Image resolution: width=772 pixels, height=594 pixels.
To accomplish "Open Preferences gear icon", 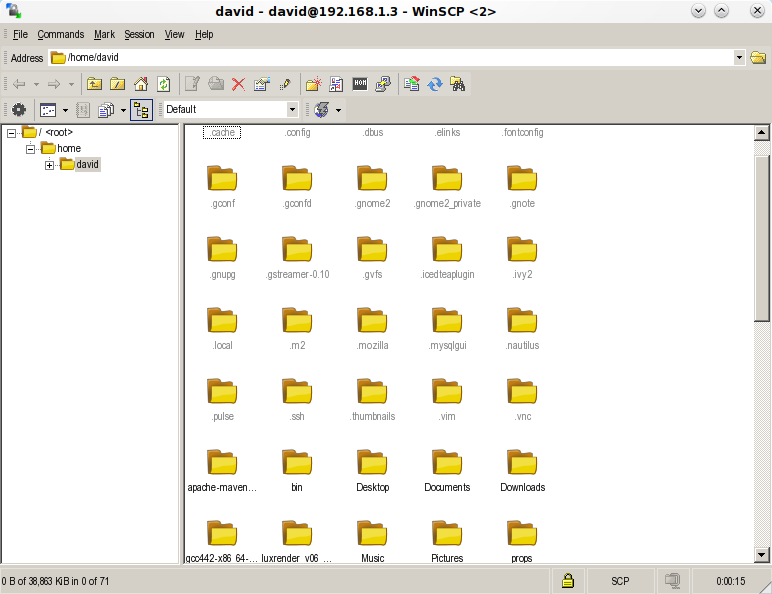I will [19, 110].
